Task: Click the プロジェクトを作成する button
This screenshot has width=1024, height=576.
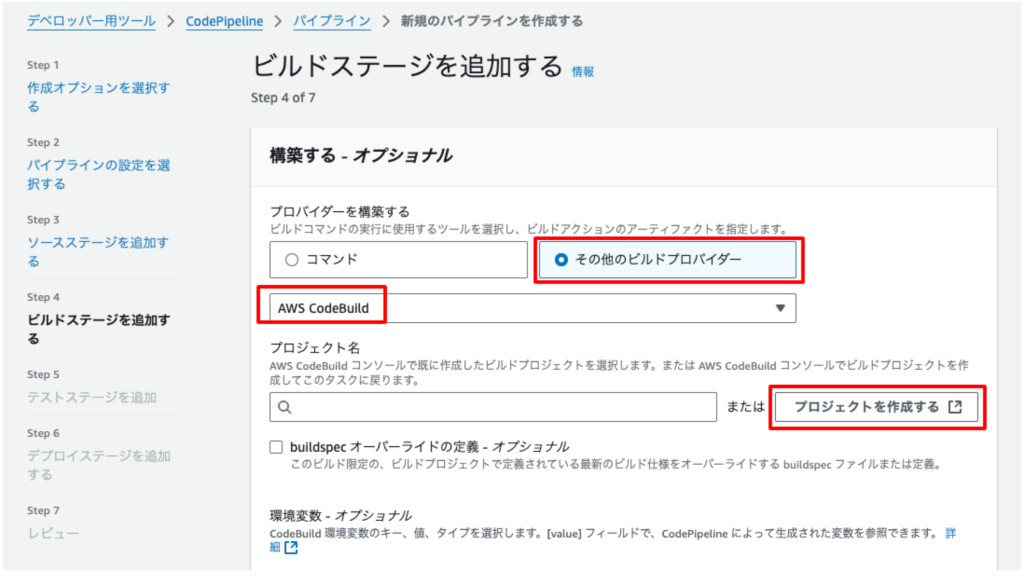Action: click(x=876, y=407)
